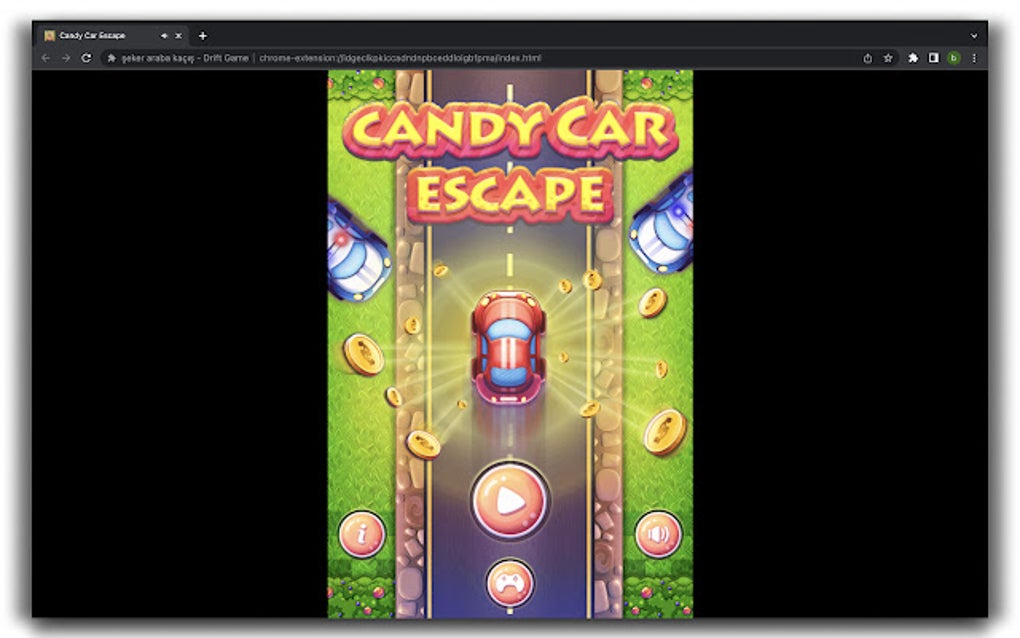Expand the site information area in the address bar
Image resolution: width=1020 pixels, height=638 pixels.
click(113, 58)
